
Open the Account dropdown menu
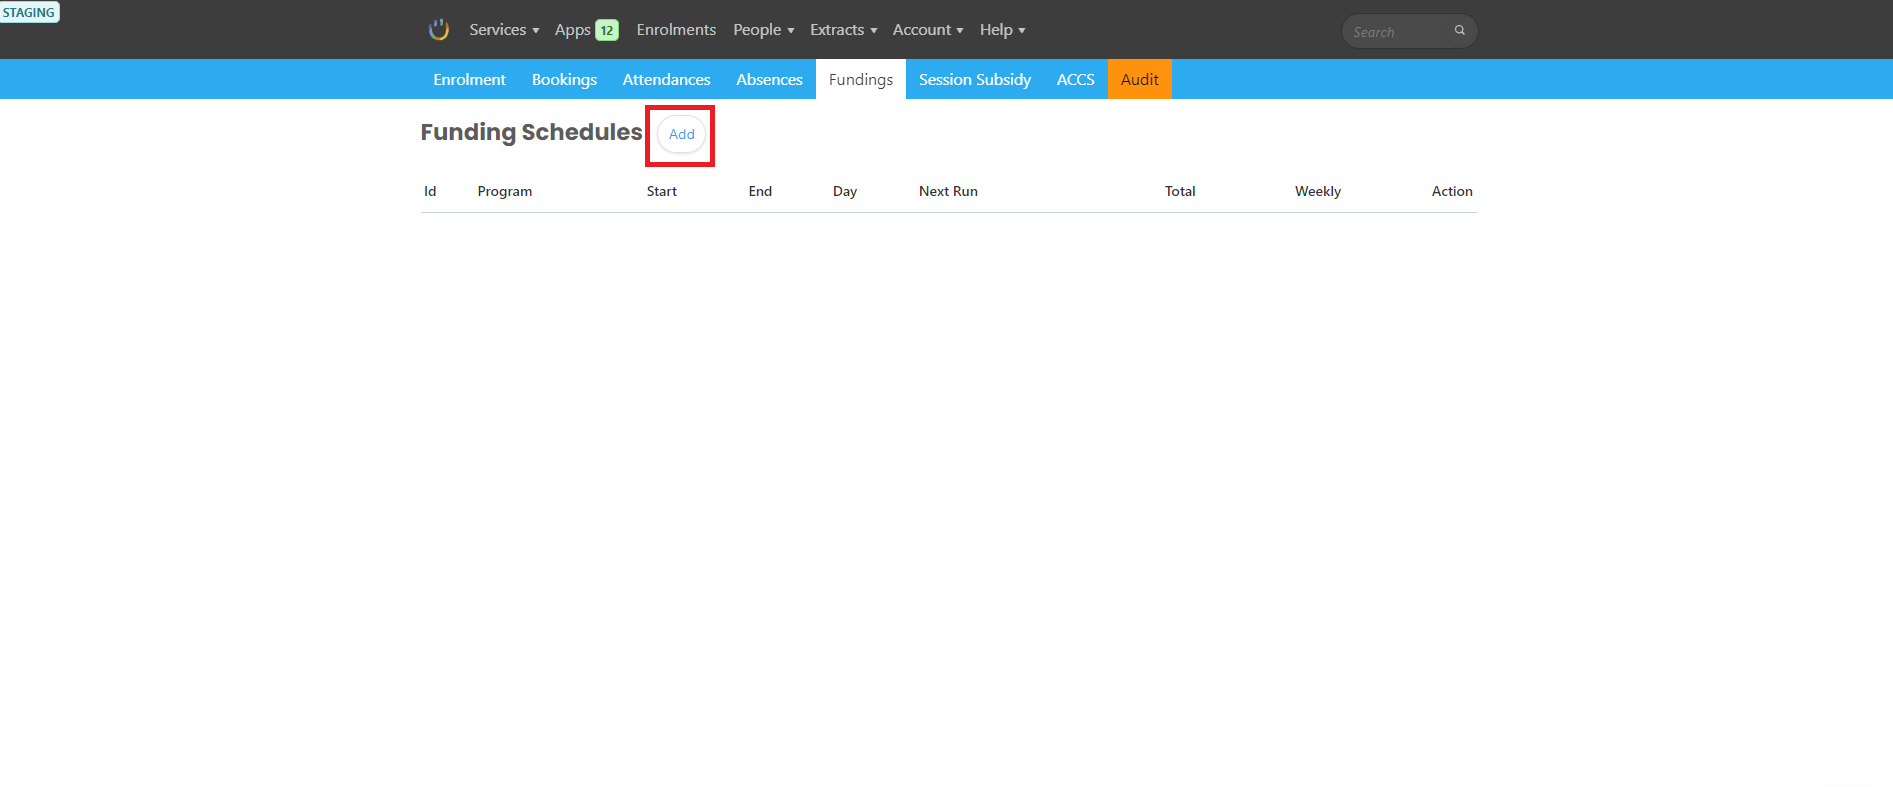(x=928, y=30)
